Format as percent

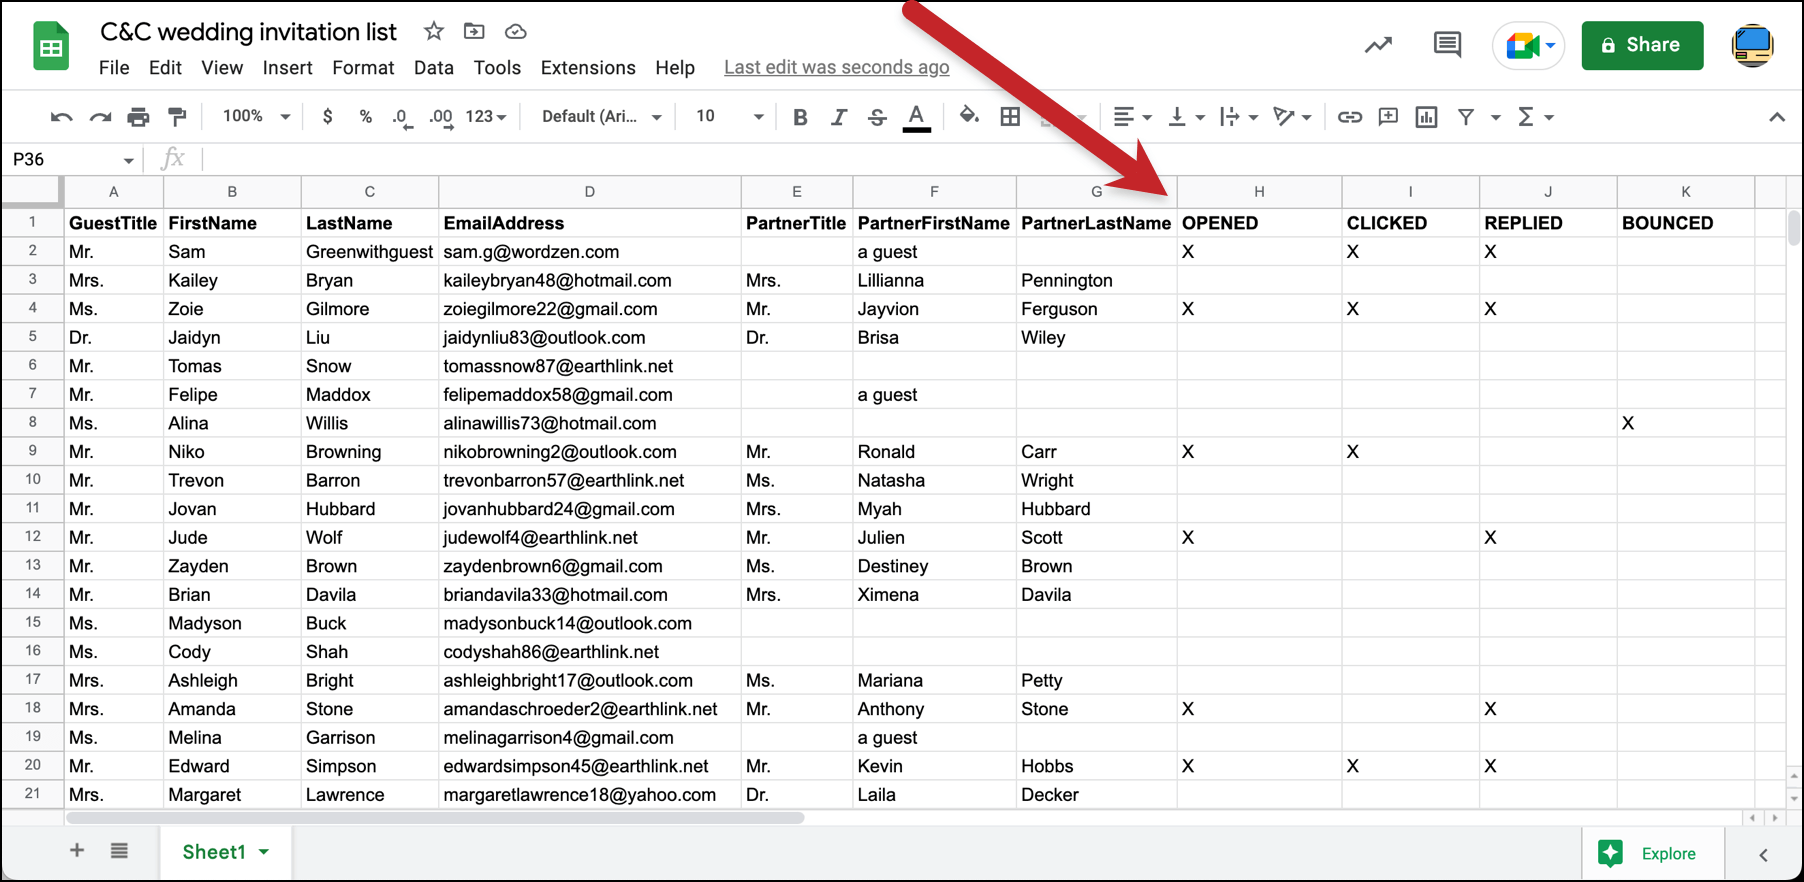(x=366, y=117)
